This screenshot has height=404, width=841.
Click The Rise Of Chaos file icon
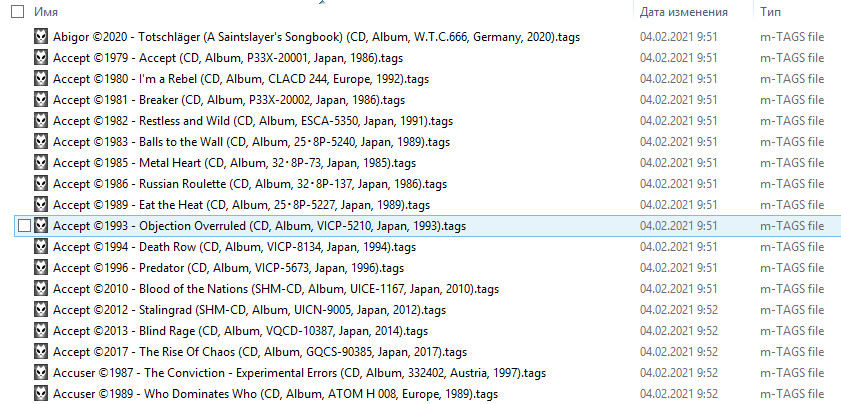[41, 352]
